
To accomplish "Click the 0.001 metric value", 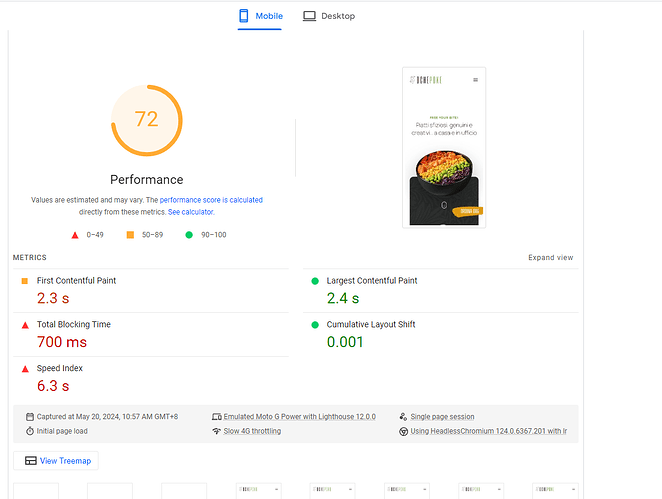I will pos(345,342).
